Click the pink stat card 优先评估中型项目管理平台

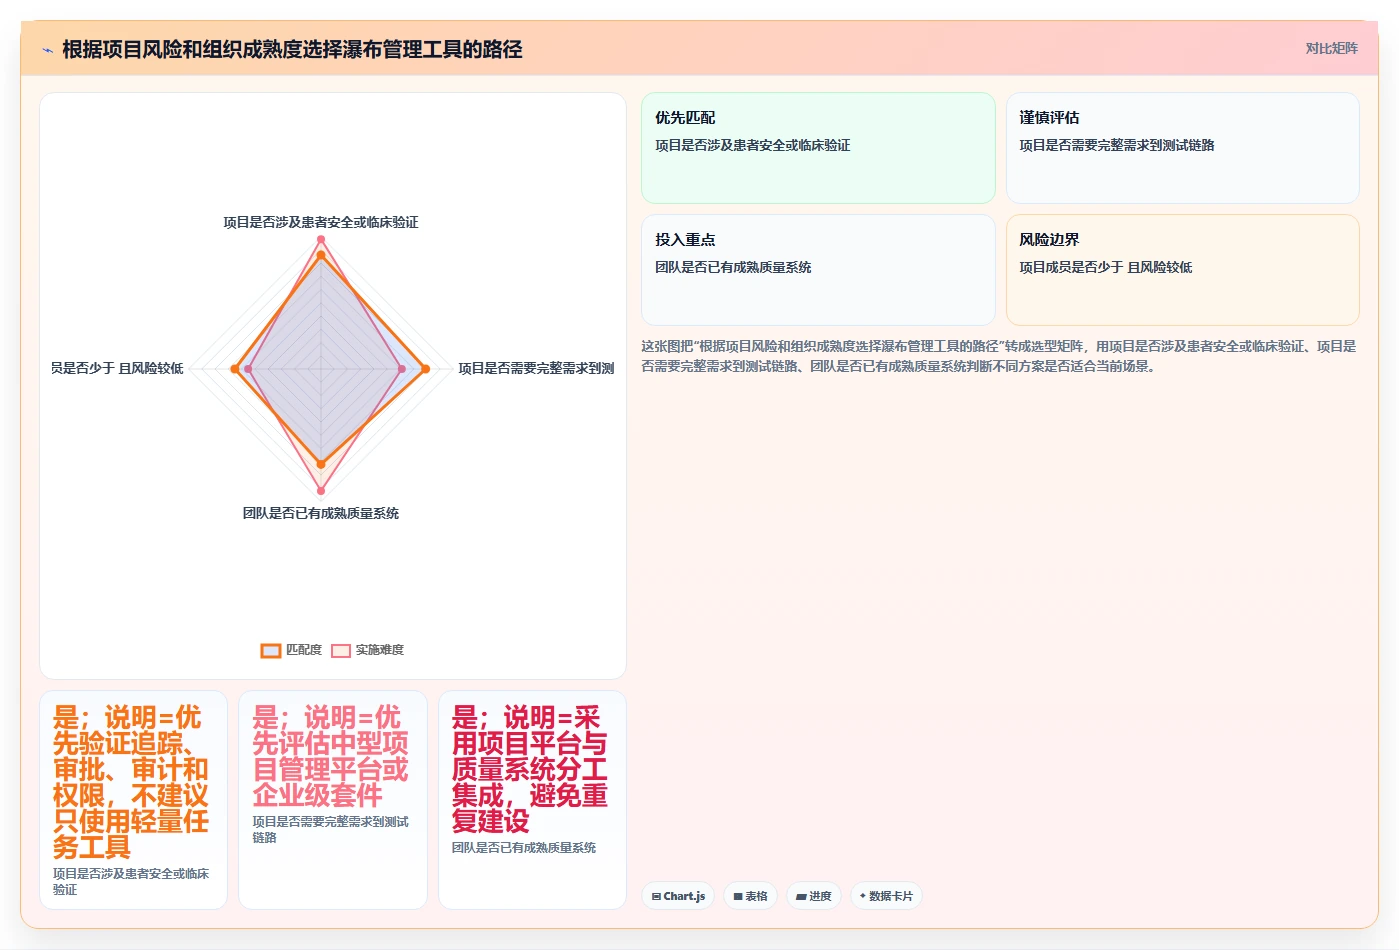(x=333, y=800)
